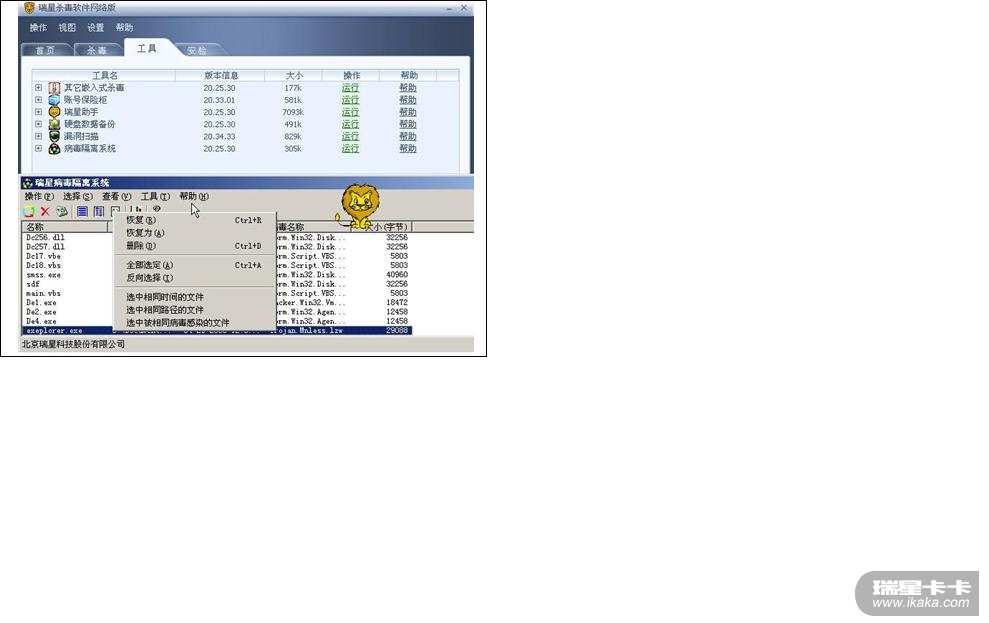Screen dimensions: 989x623
Task: Expand the 病毒隔离系统 row
Action: click(38, 149)
